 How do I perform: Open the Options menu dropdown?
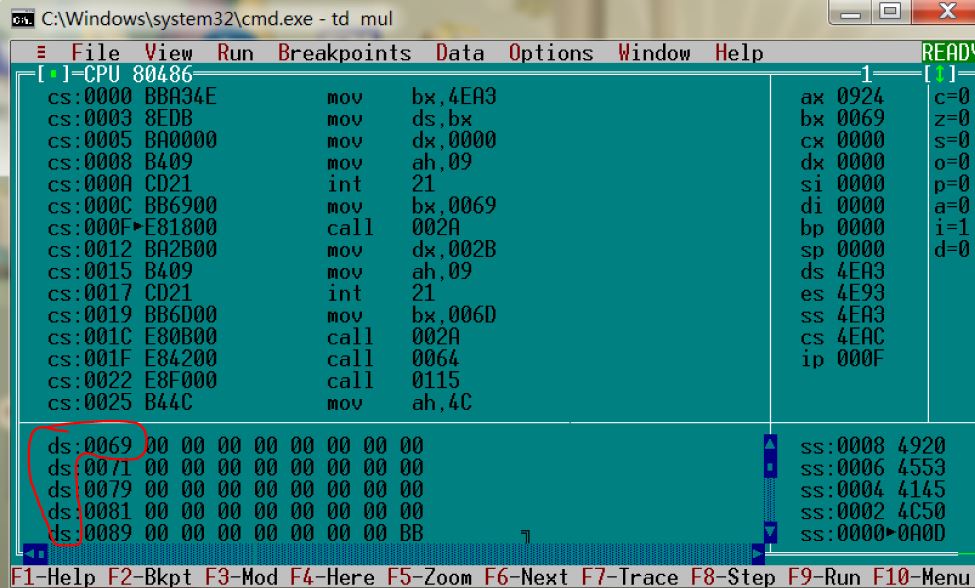click(x=551, y=52)
